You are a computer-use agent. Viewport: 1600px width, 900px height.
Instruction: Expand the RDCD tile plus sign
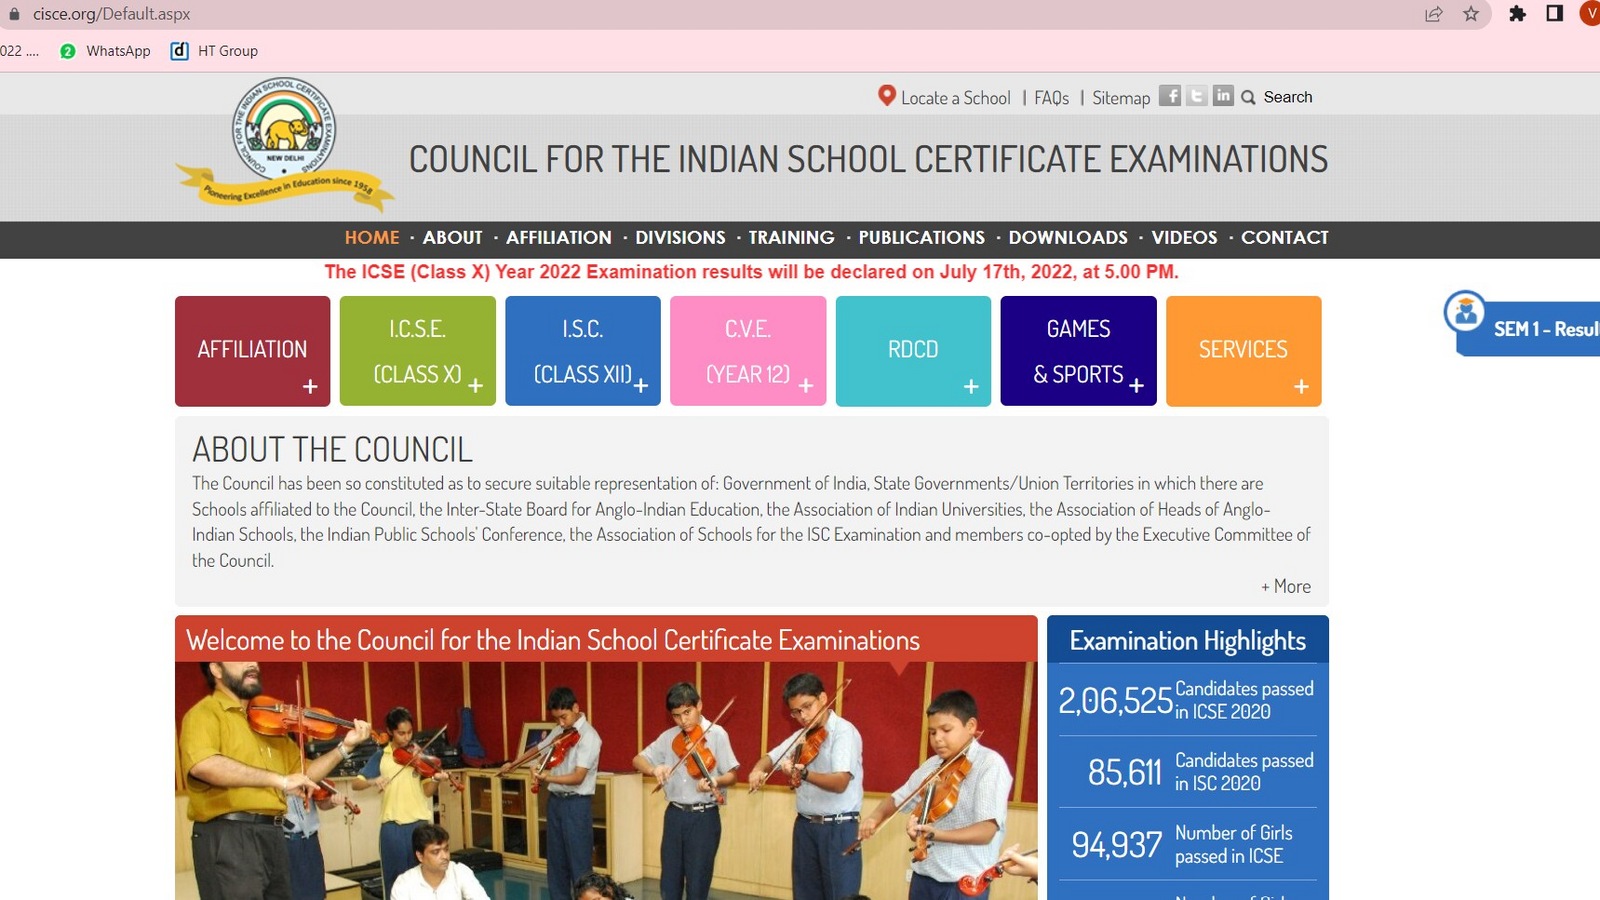coord(971,387)
